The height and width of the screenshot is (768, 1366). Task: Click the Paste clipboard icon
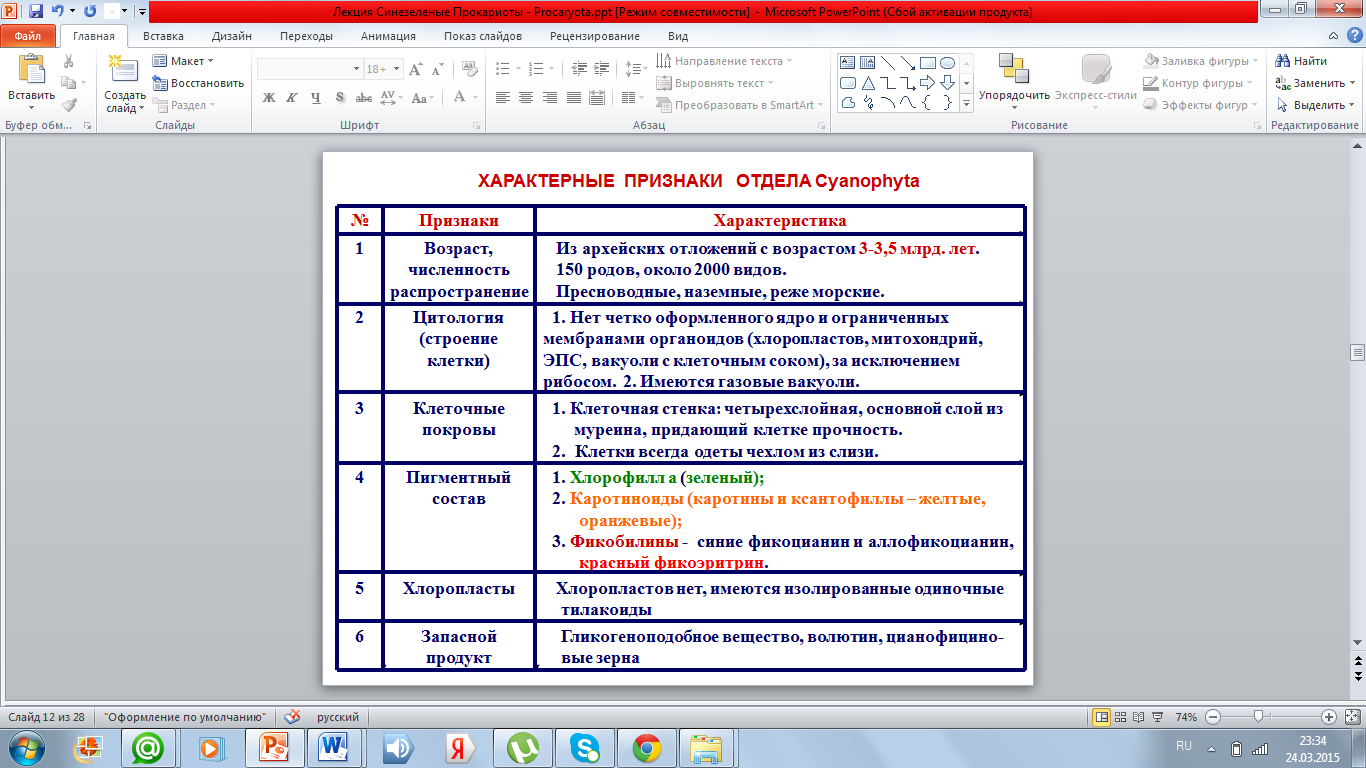click(31, 69)
